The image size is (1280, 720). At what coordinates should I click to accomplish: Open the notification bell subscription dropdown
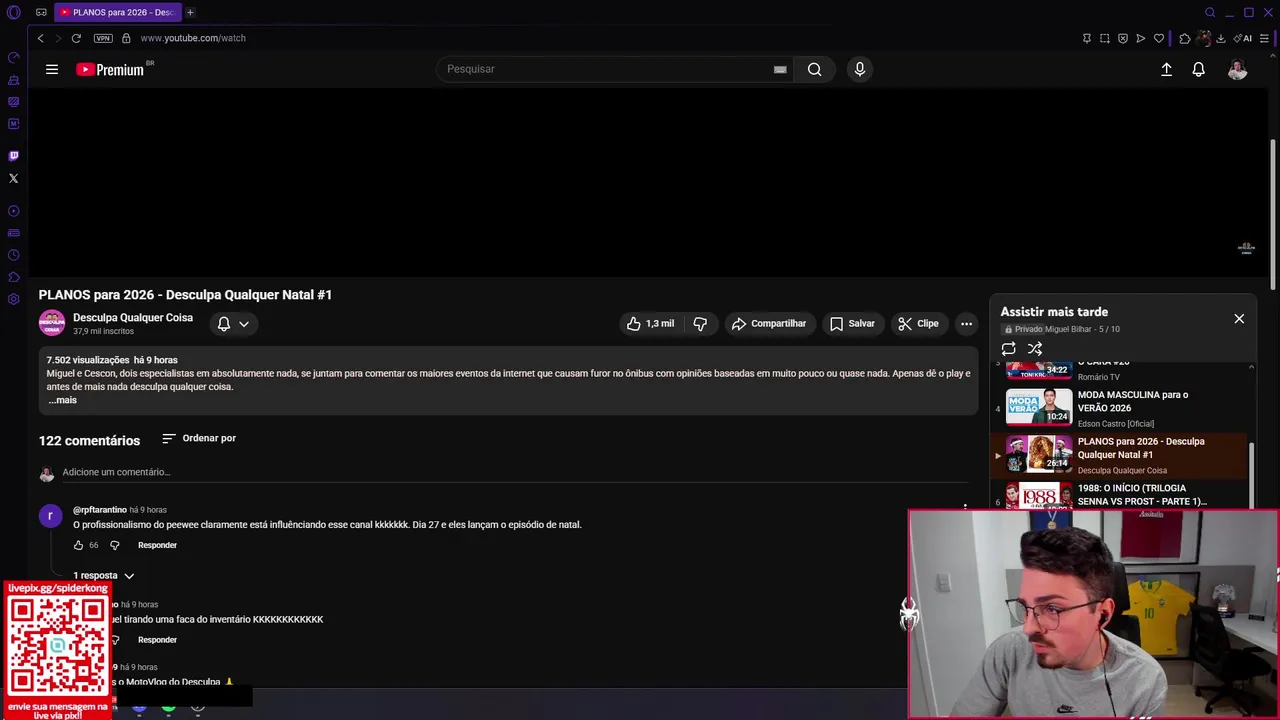point(233,324)
